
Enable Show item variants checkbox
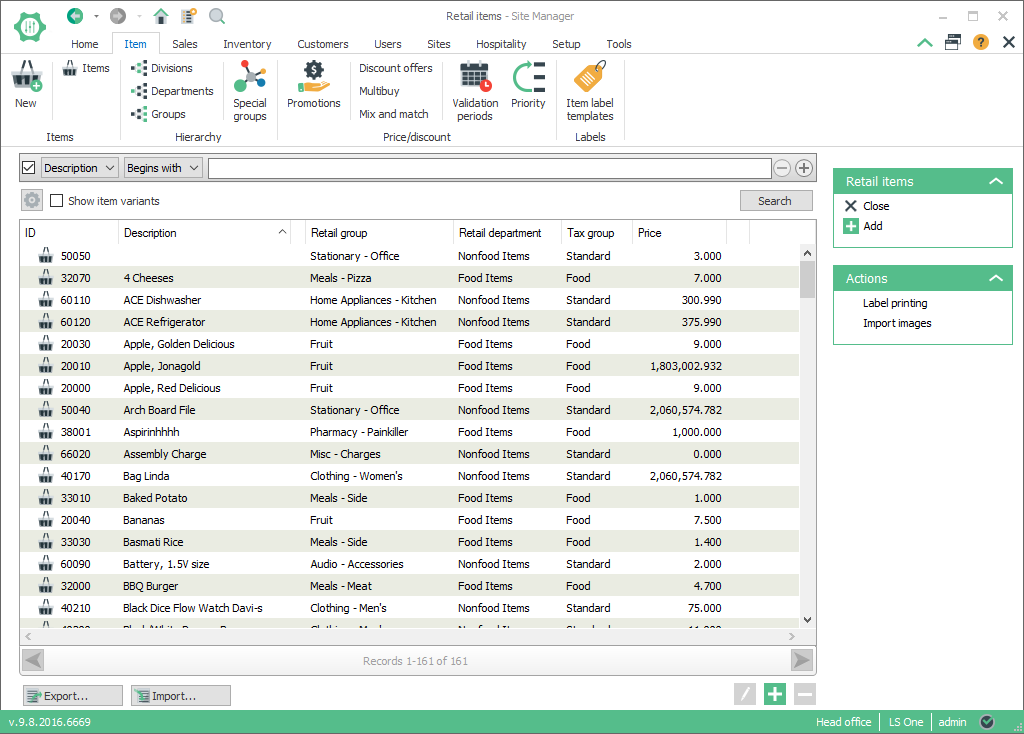coord(57,201)
